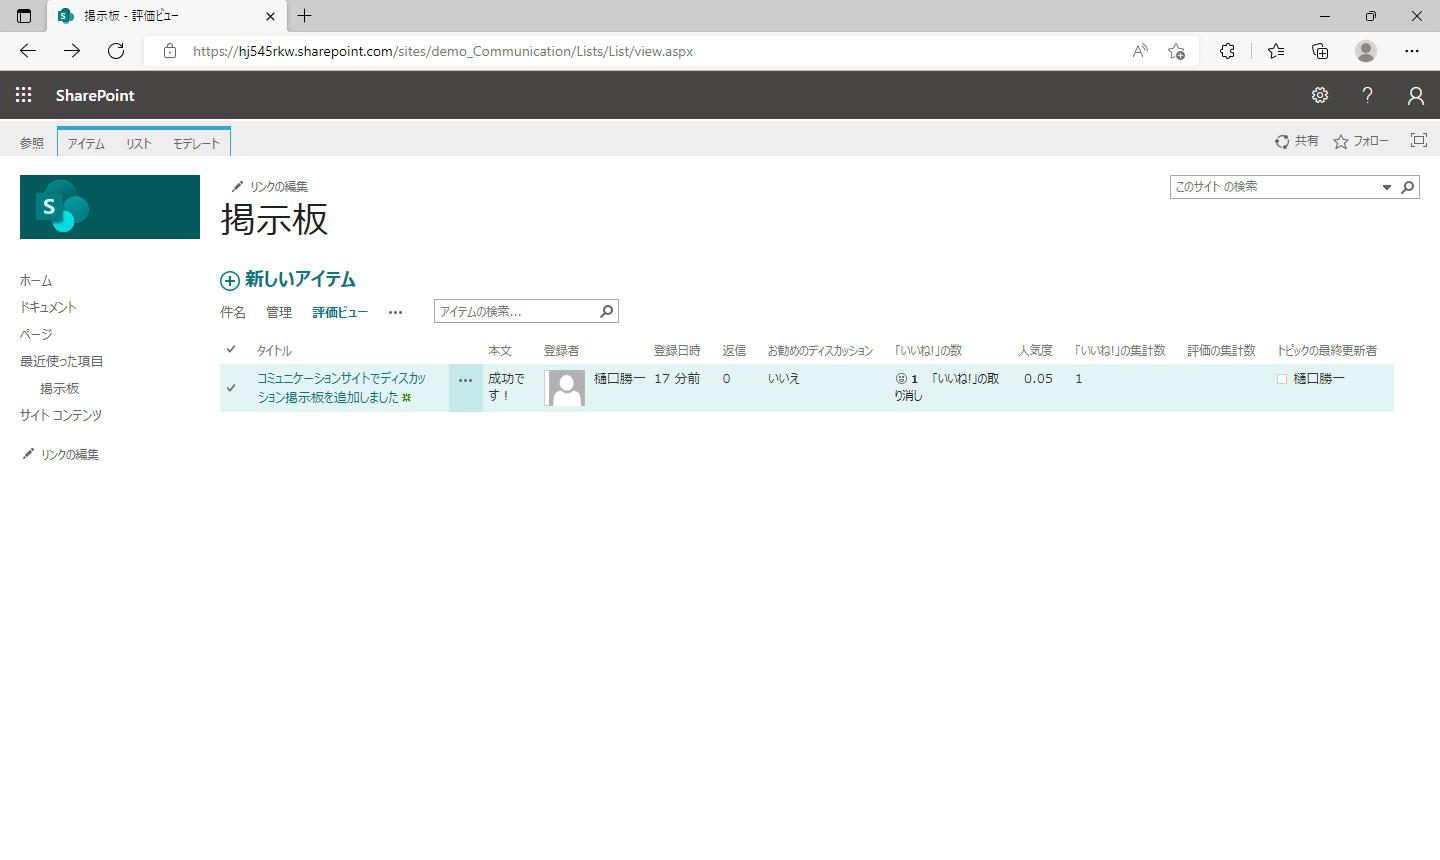The image size is (1440, 860).
Task: Click 最近使った項目 in the left navigation
Action: (62, 362)
